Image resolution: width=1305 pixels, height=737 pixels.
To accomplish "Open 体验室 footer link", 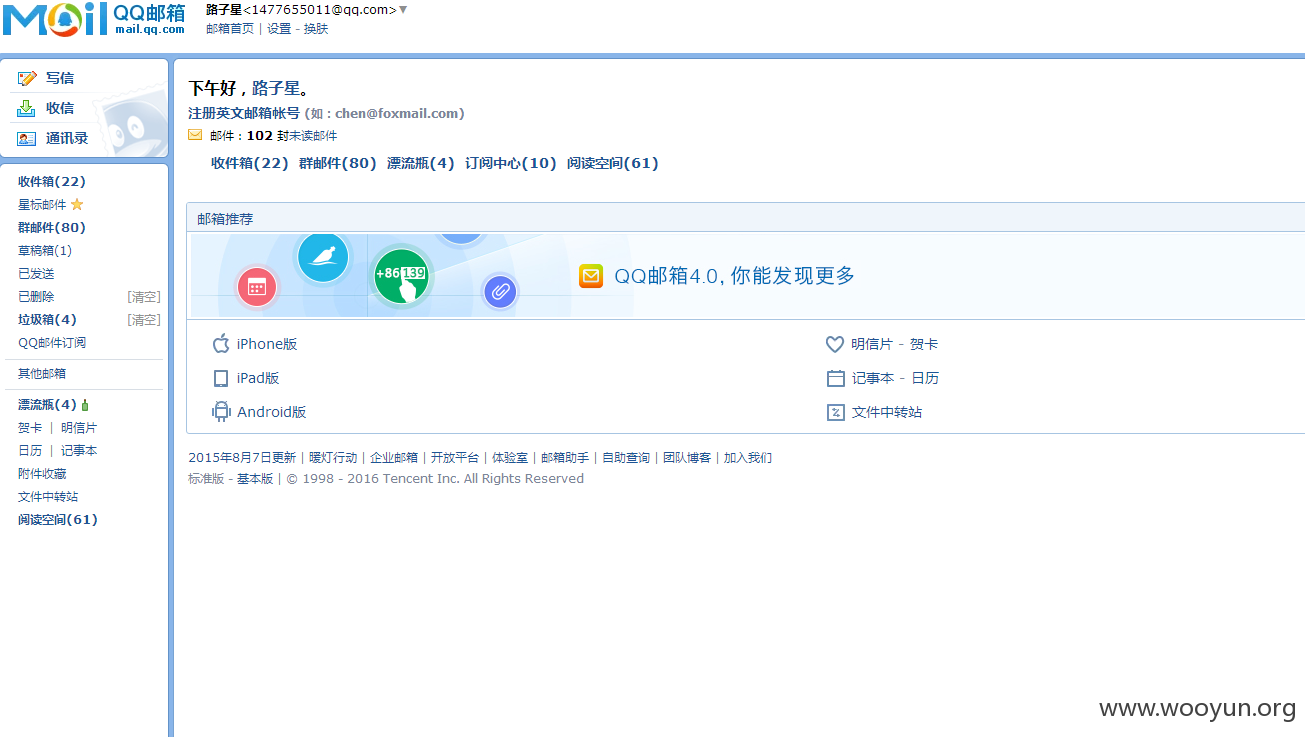I will click(510, 458).
